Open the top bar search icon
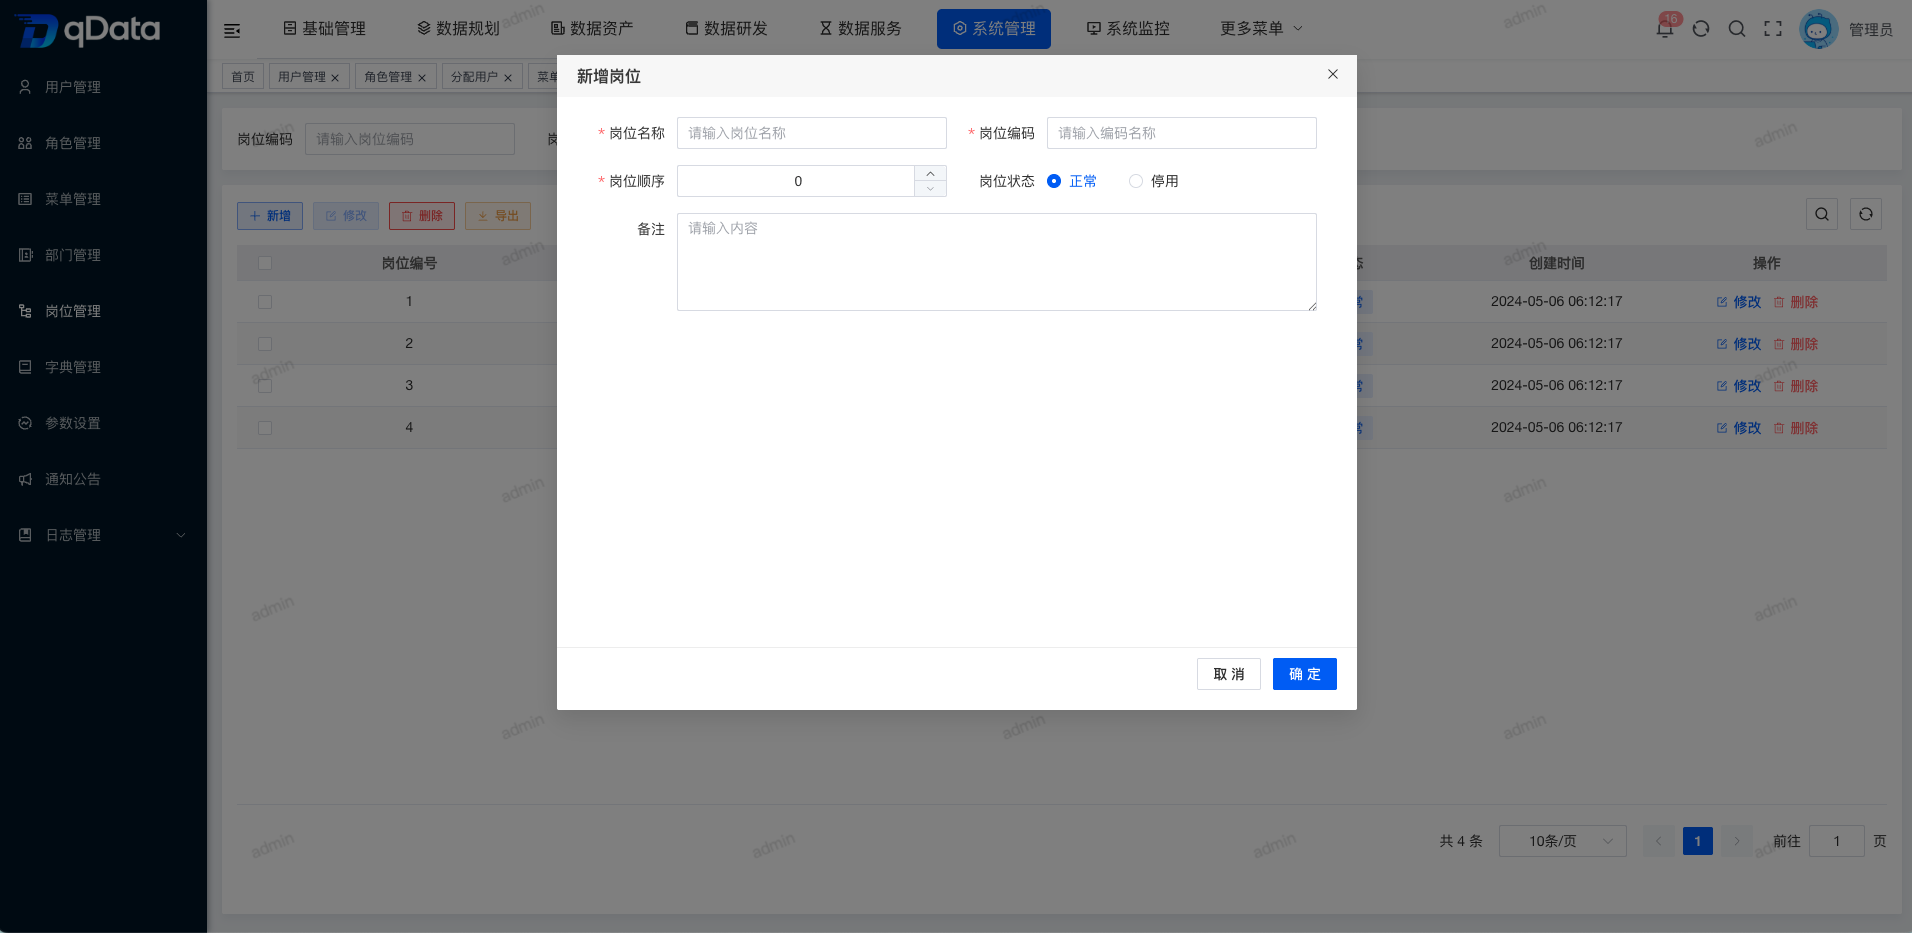 click(1737, 29)
